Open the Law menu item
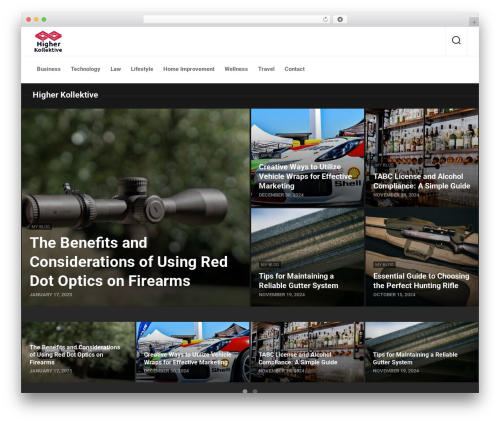This screenshot has width=500, height=423. tap(116, 69)
